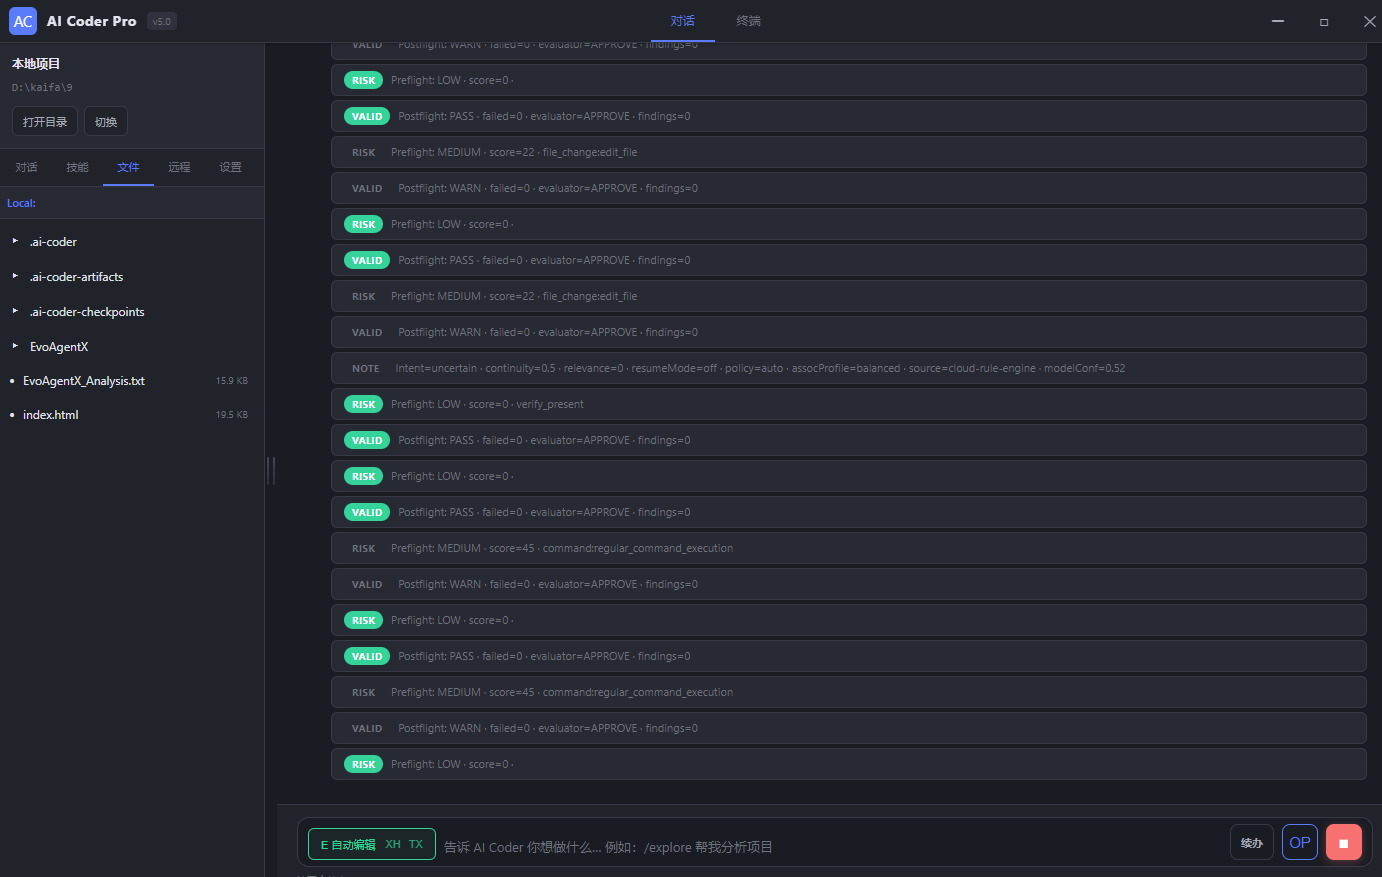
Task: Open the 远程 sidebar tab
Action: [x=179, y=167]
